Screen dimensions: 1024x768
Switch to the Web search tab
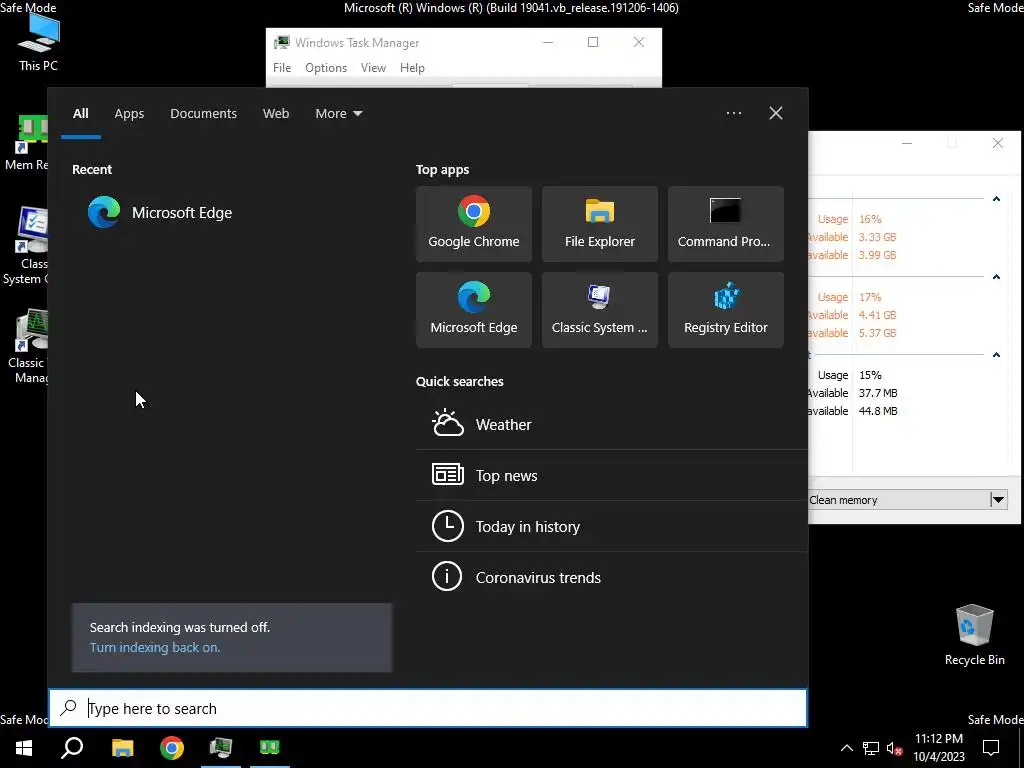pyautogui.click(x=276, y=114)
